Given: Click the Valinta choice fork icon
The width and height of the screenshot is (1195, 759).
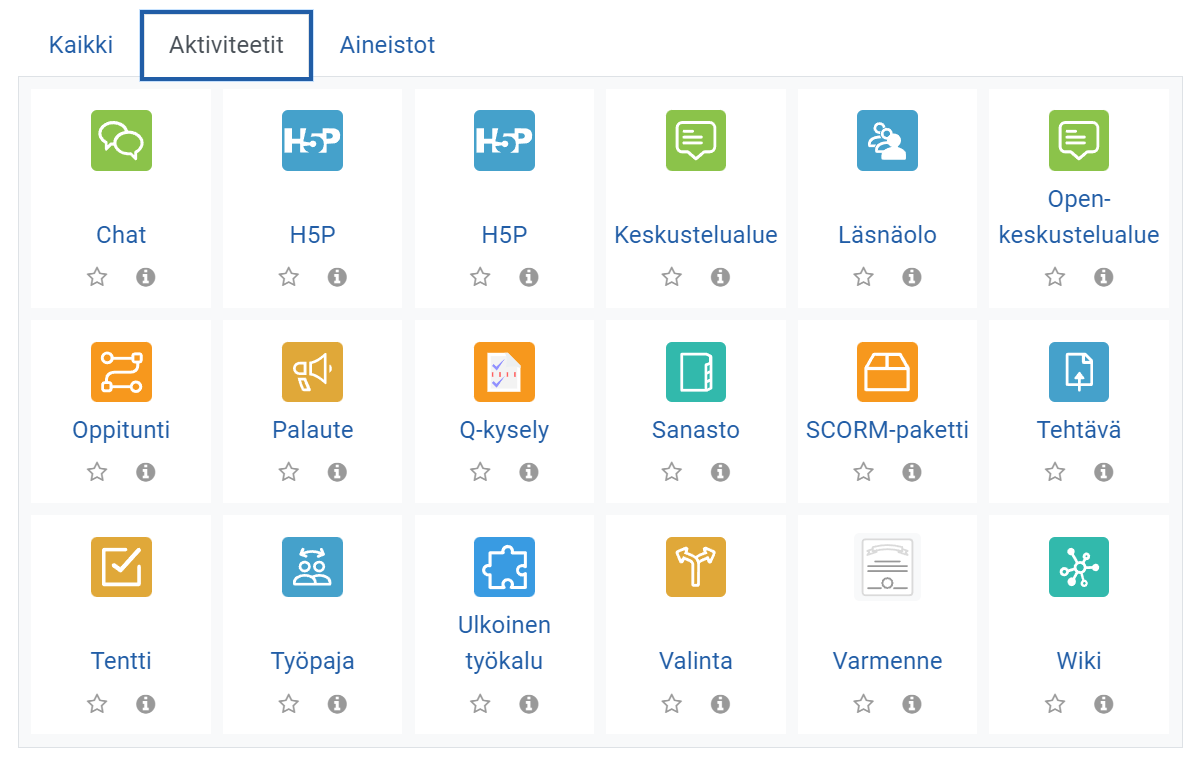Looking at the screenshot, I should click(x=696, y=567).
